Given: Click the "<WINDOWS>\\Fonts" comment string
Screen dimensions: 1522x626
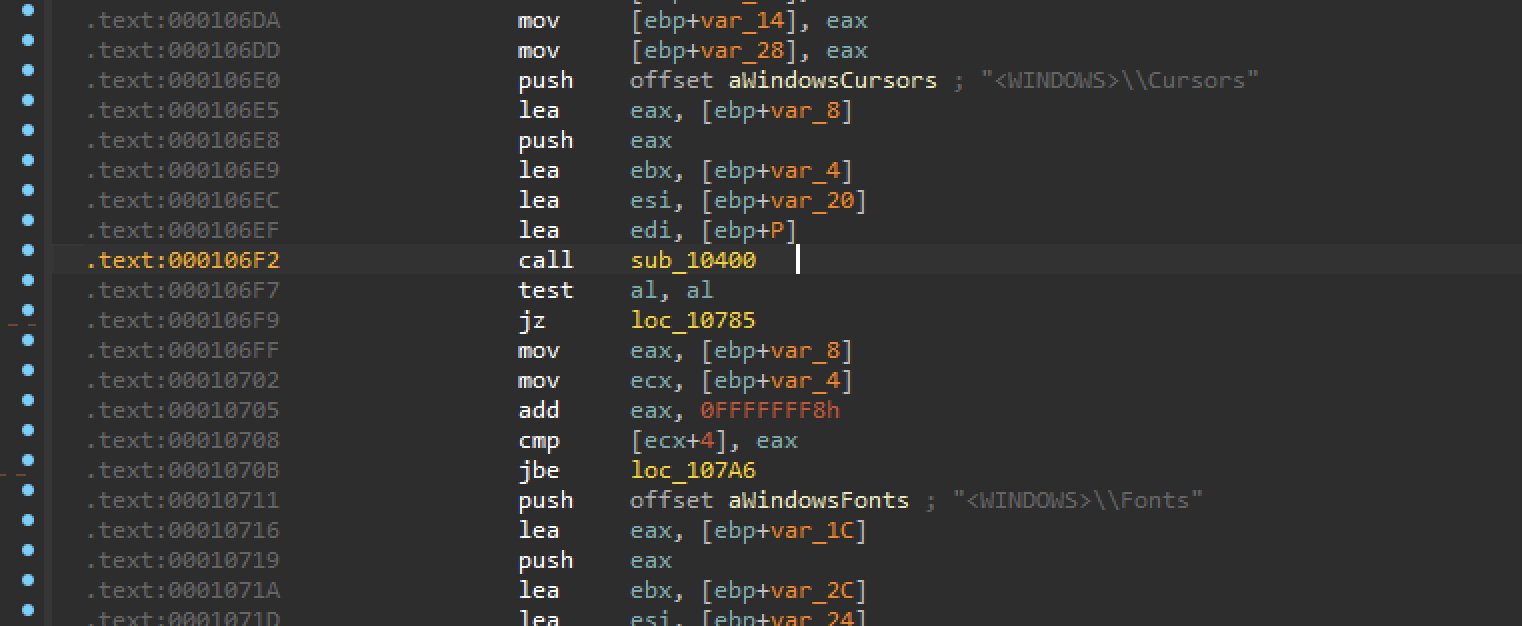Looking at the screenshot, I should click(1078, 501).
